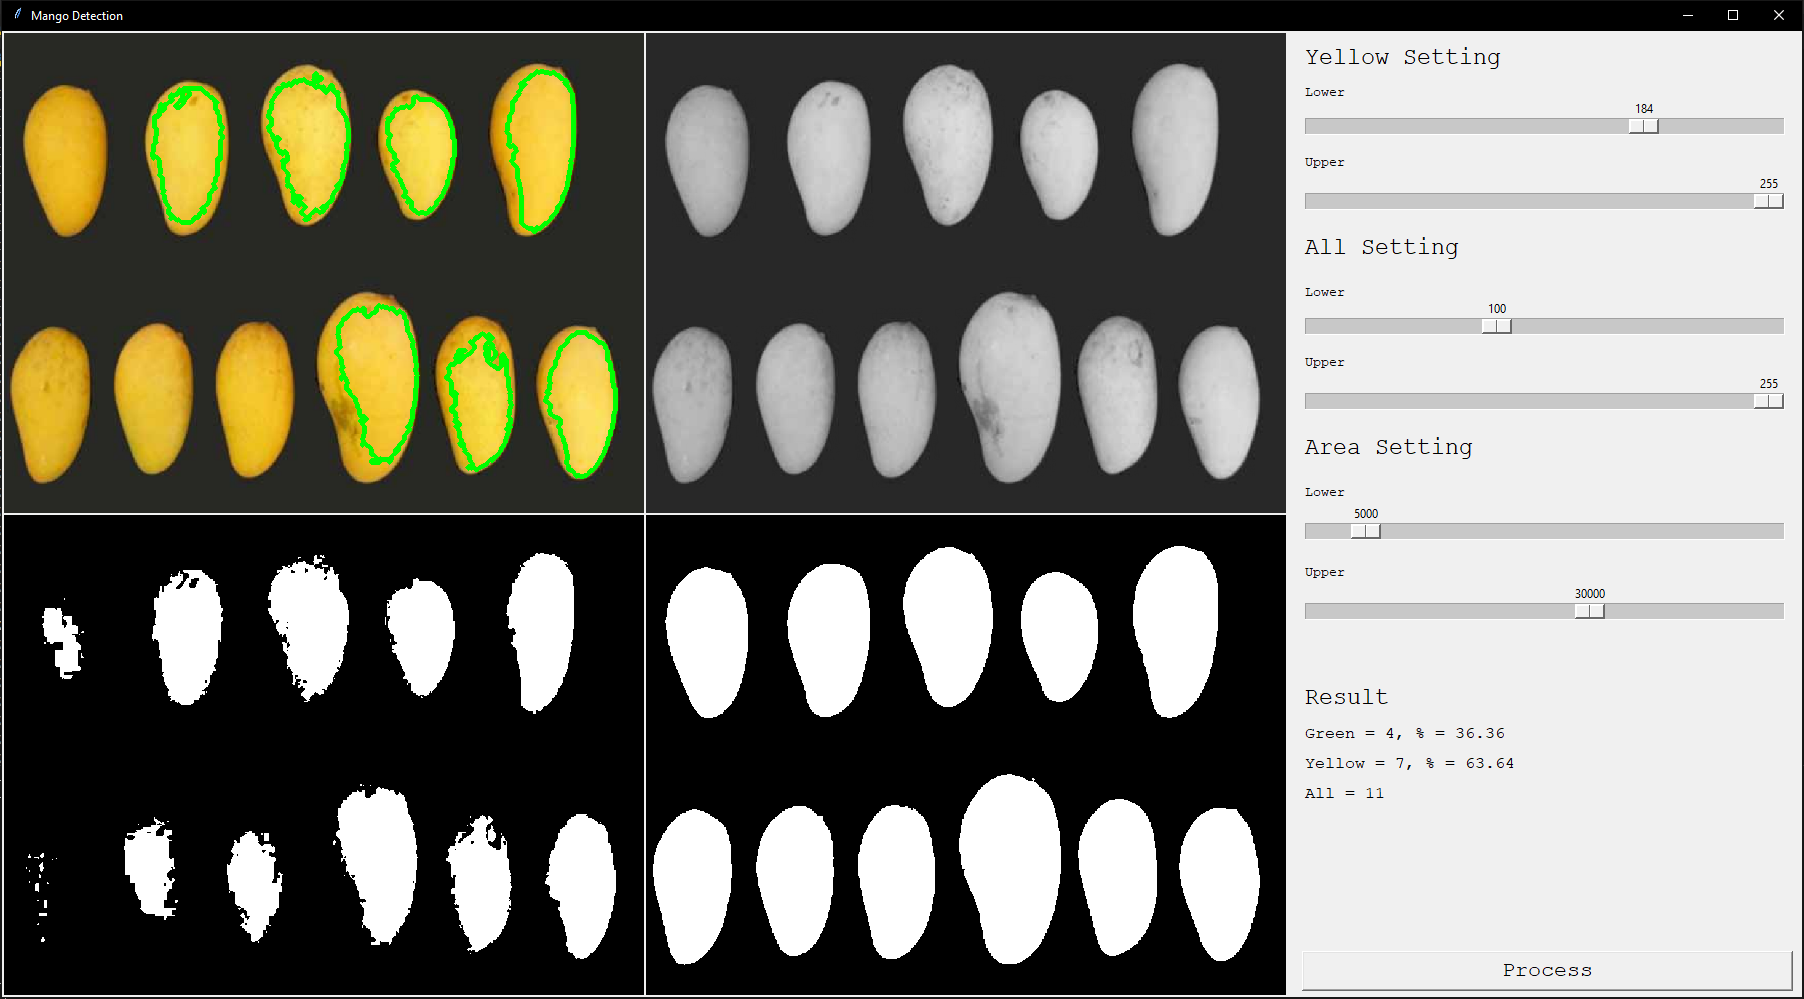Click the Area Setting heading
Viewport: 1804px width, 999px height.
point(1388,447)
